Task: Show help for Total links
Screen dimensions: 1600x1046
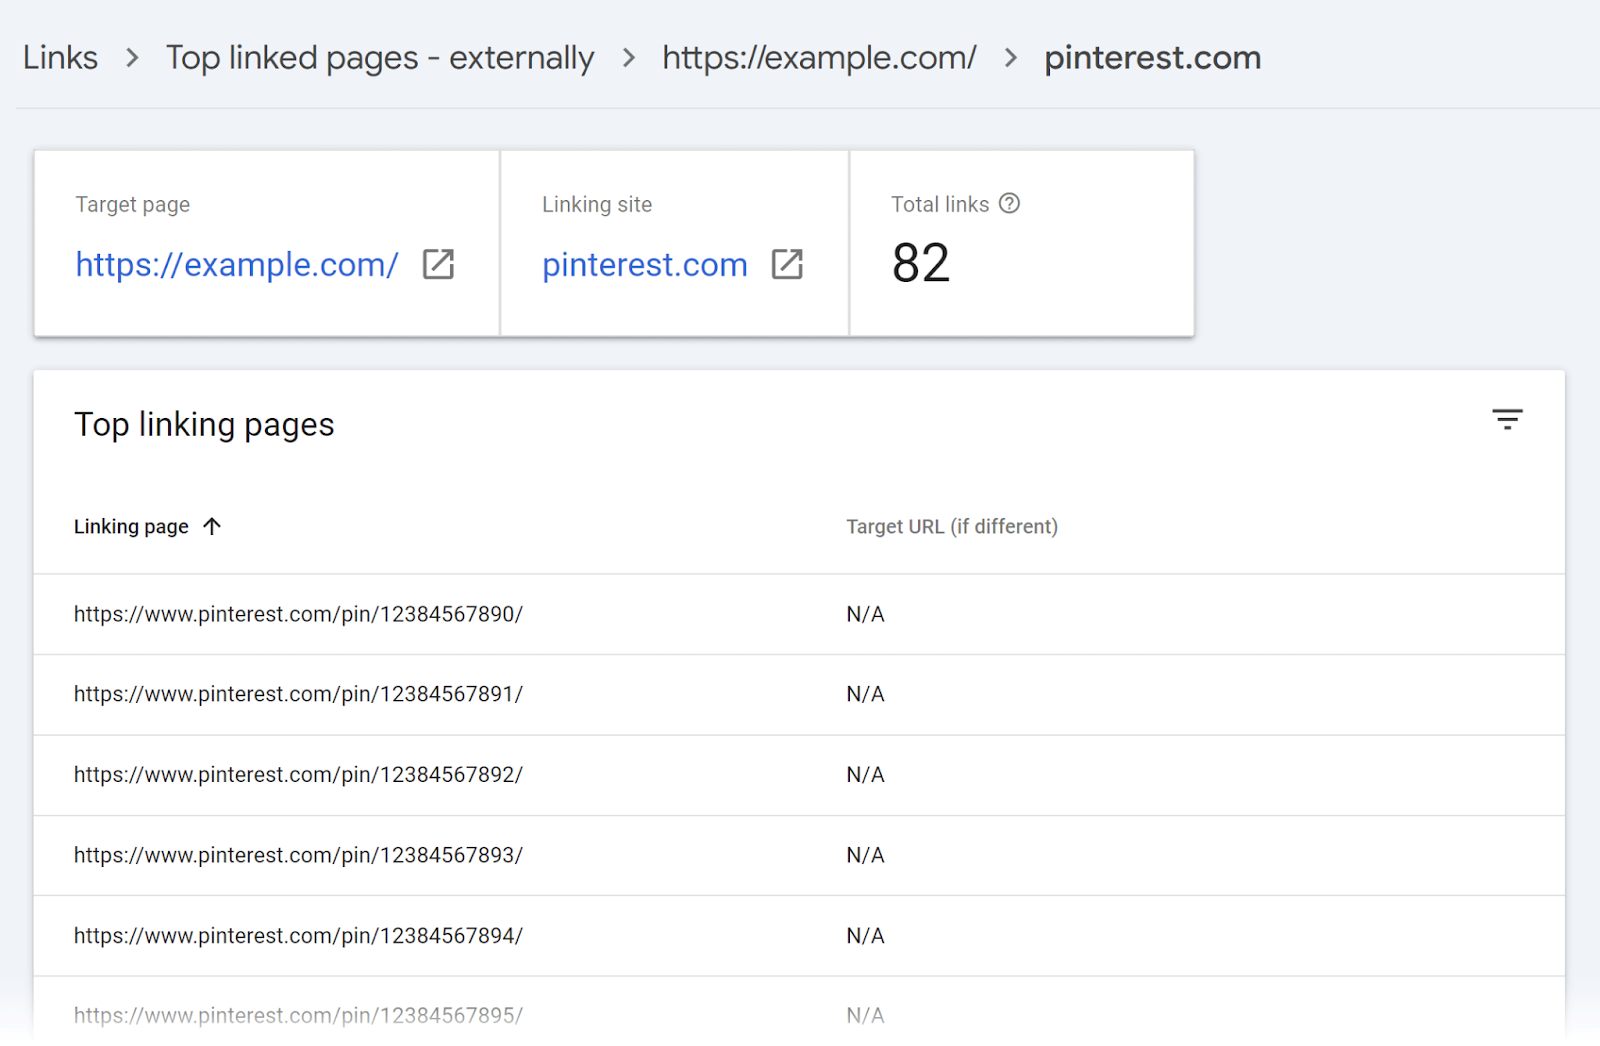Action: pos(1010,203)
